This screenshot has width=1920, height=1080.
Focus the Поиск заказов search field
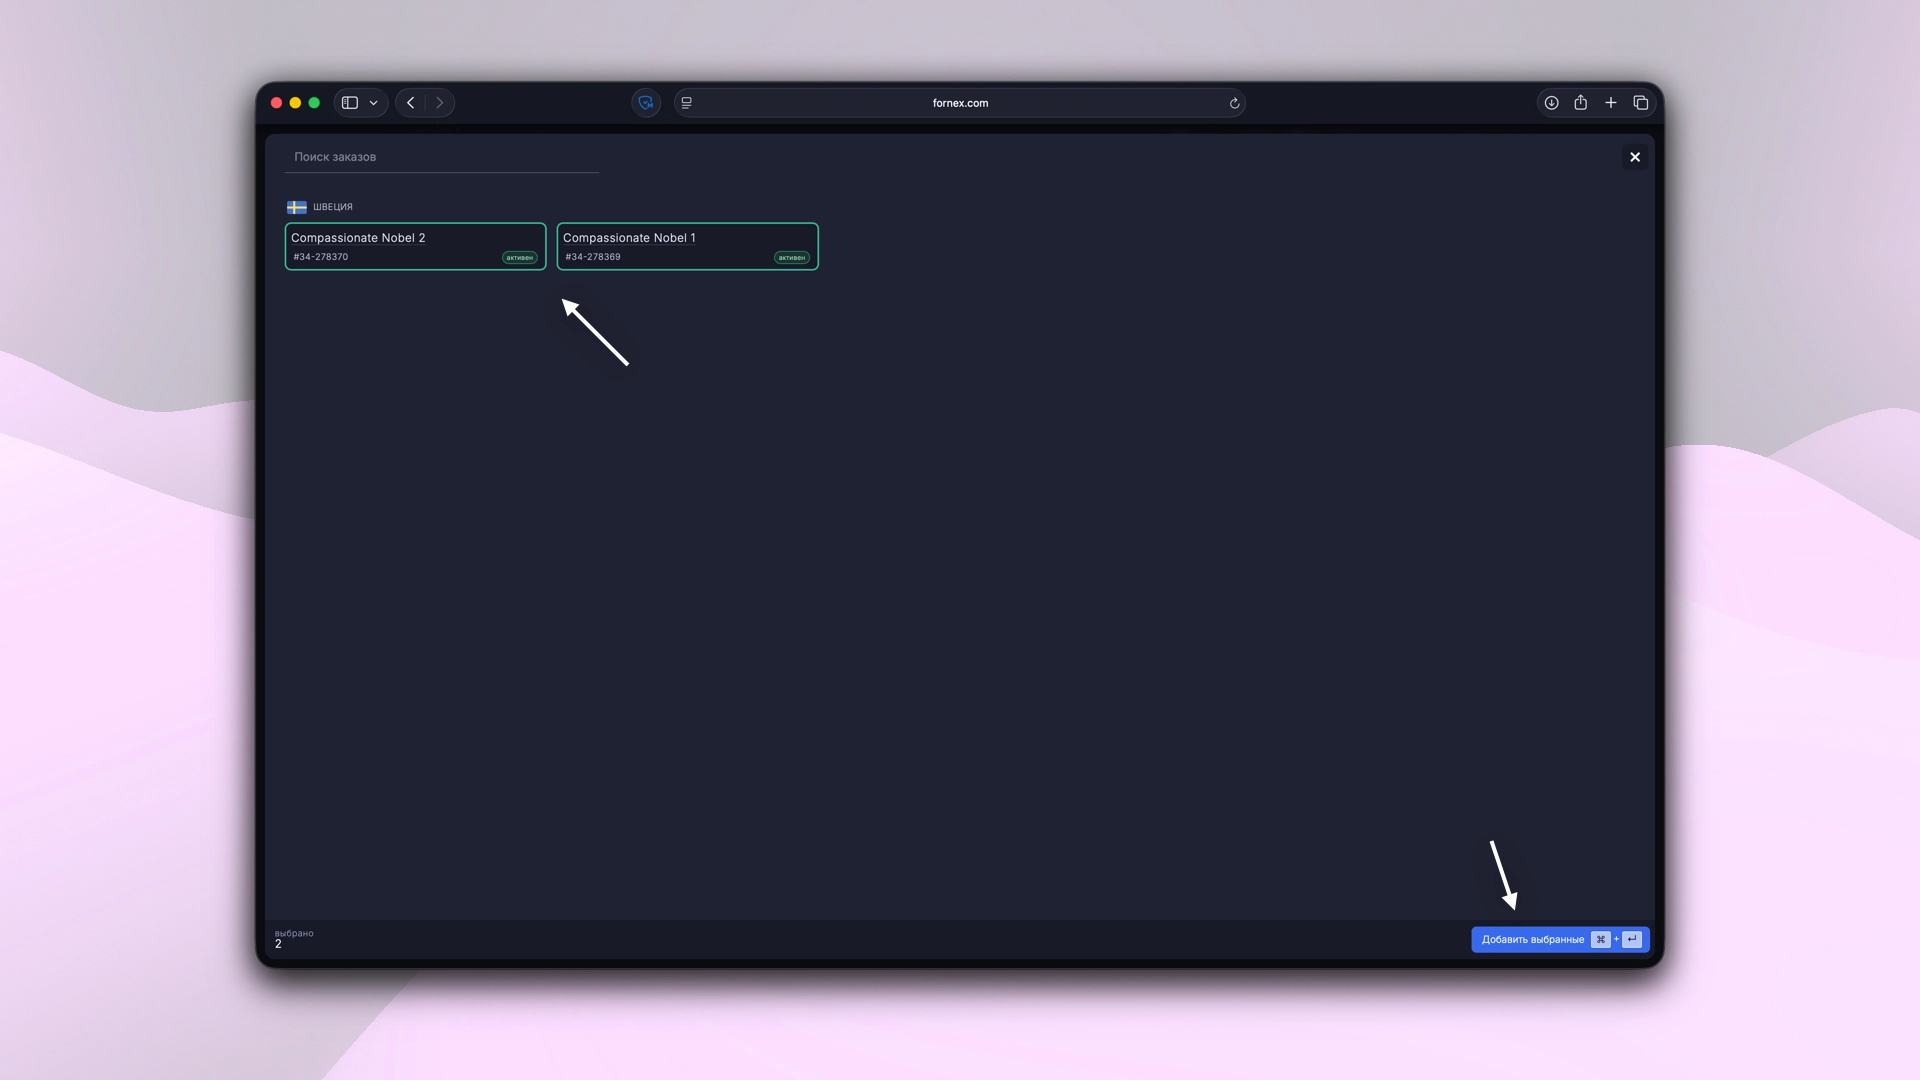[440, 157]
